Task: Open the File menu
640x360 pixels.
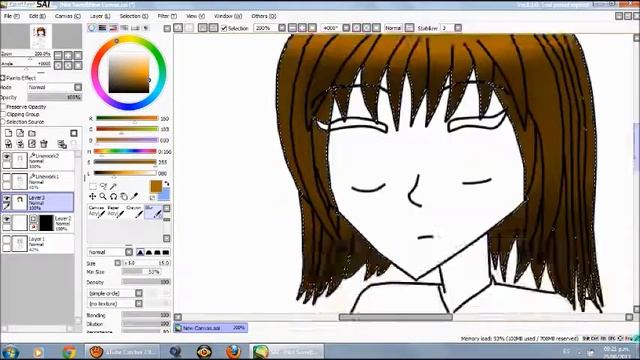Action: (11, 16)
